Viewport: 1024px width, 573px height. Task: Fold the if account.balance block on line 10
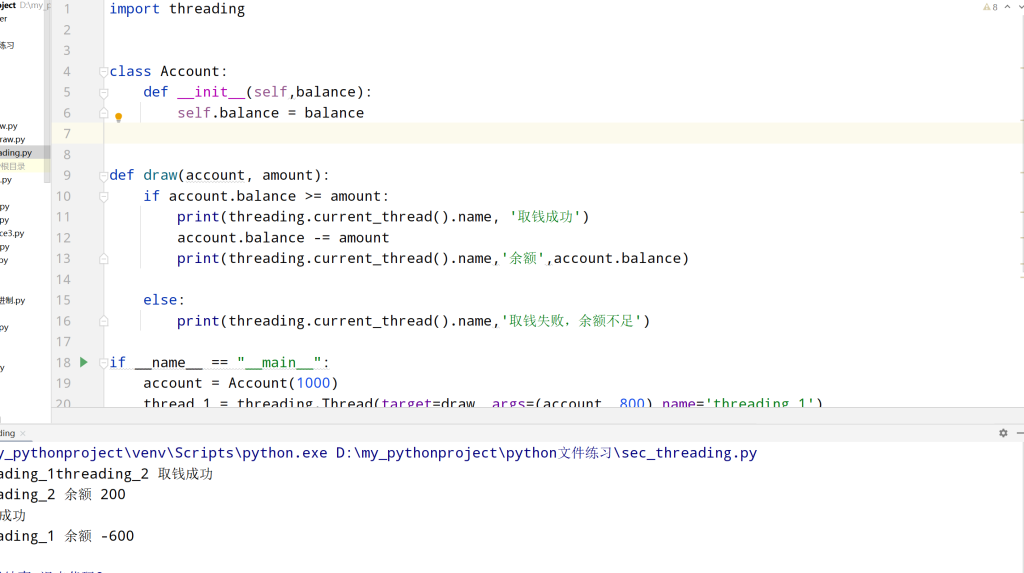[103, 197]
